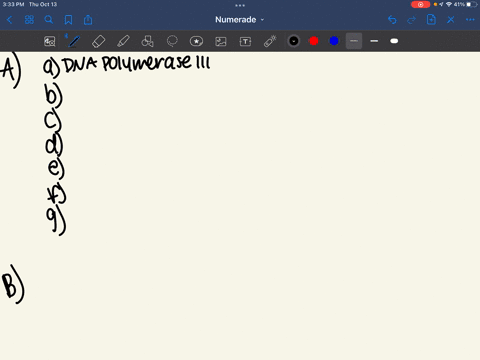This screenshot has width=480, height=360.
Task: Select the Eraser tool
Action: [98, 41]
